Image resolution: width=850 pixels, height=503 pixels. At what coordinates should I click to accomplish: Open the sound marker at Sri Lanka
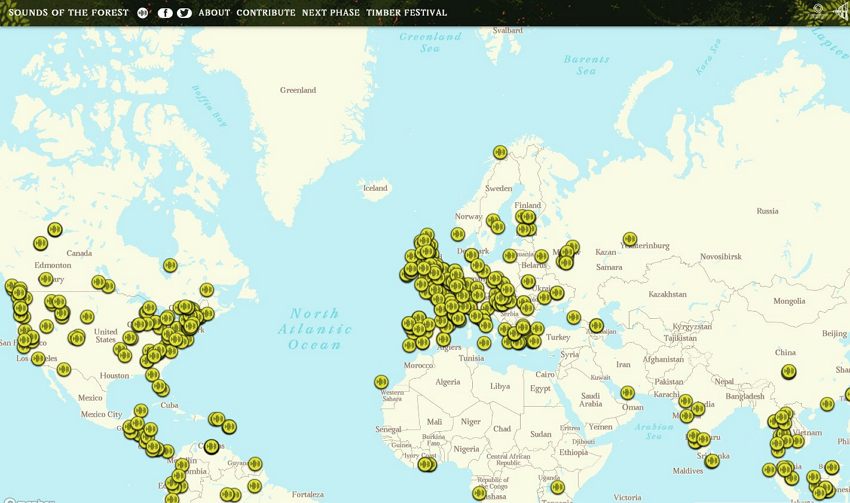pos(712,461)
